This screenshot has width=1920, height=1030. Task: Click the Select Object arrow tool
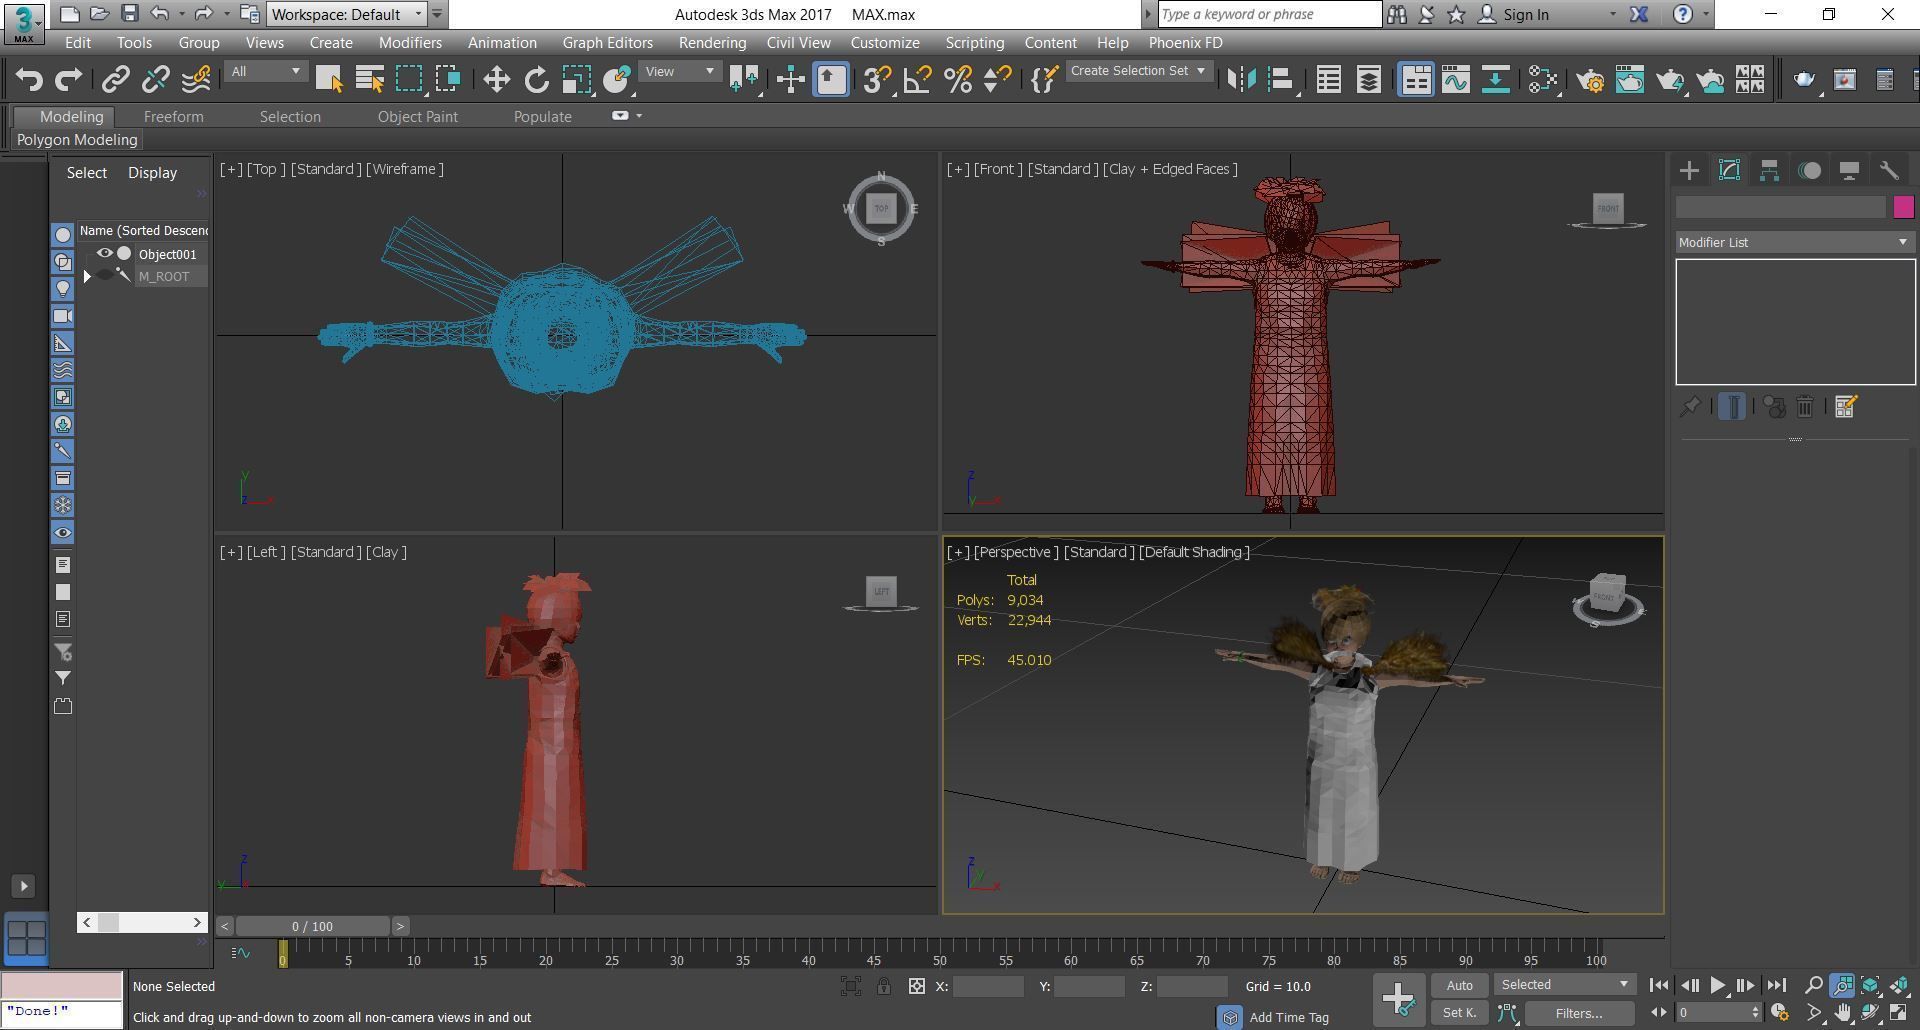click(329, 80)
